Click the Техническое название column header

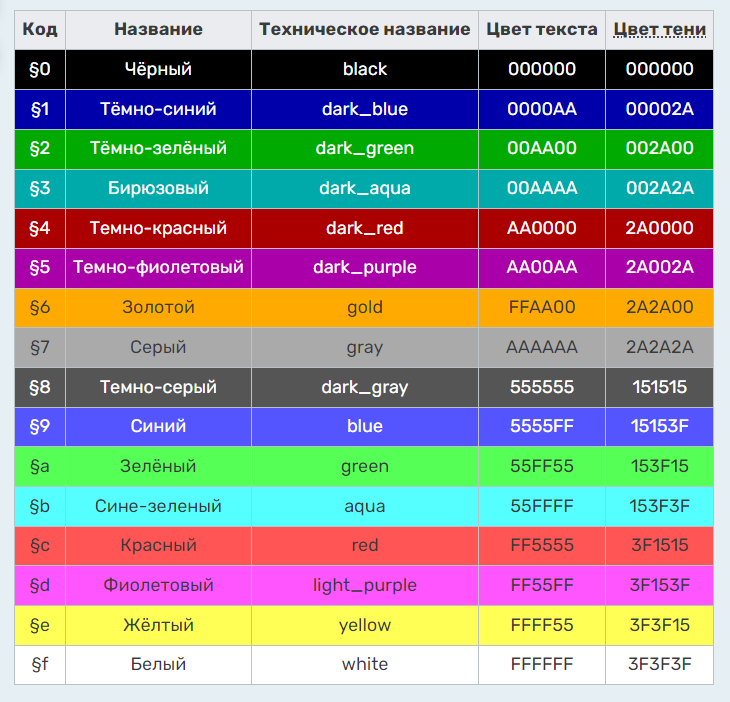(365, 30)
